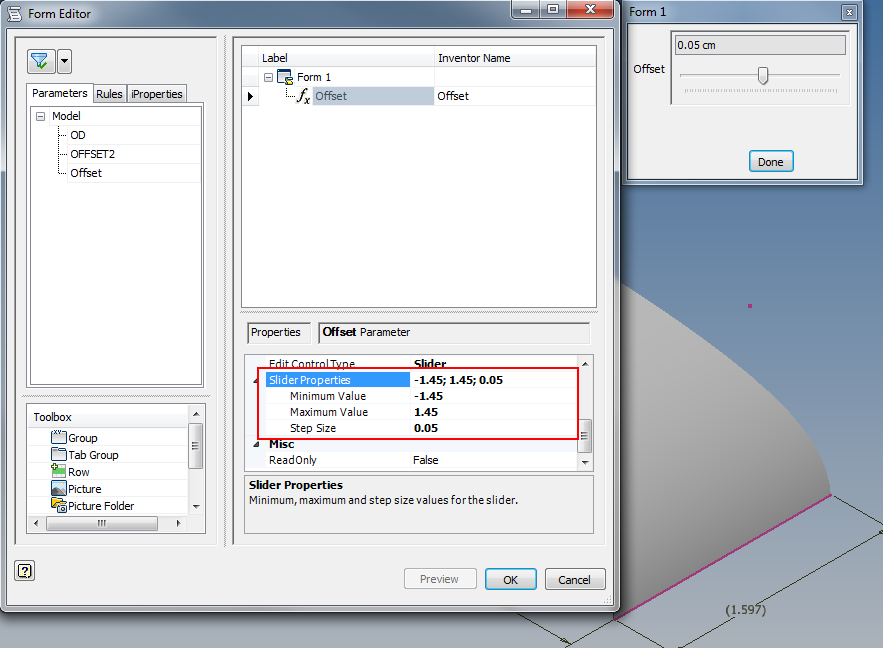Collapse the Misc section
Viewport: 883px width, 648px height.
[x=256, y=444]
